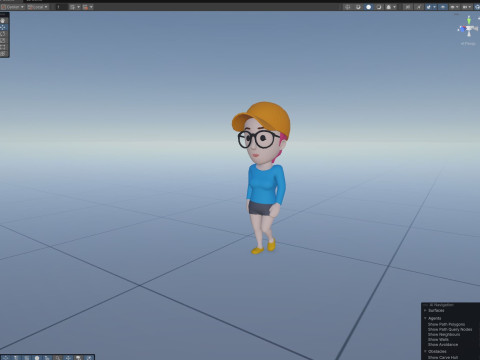Image resolution: width=480 pixels, height=360 pixels.
Task: Toggle Persp projection label under gizmo
Action: point(468,43)
